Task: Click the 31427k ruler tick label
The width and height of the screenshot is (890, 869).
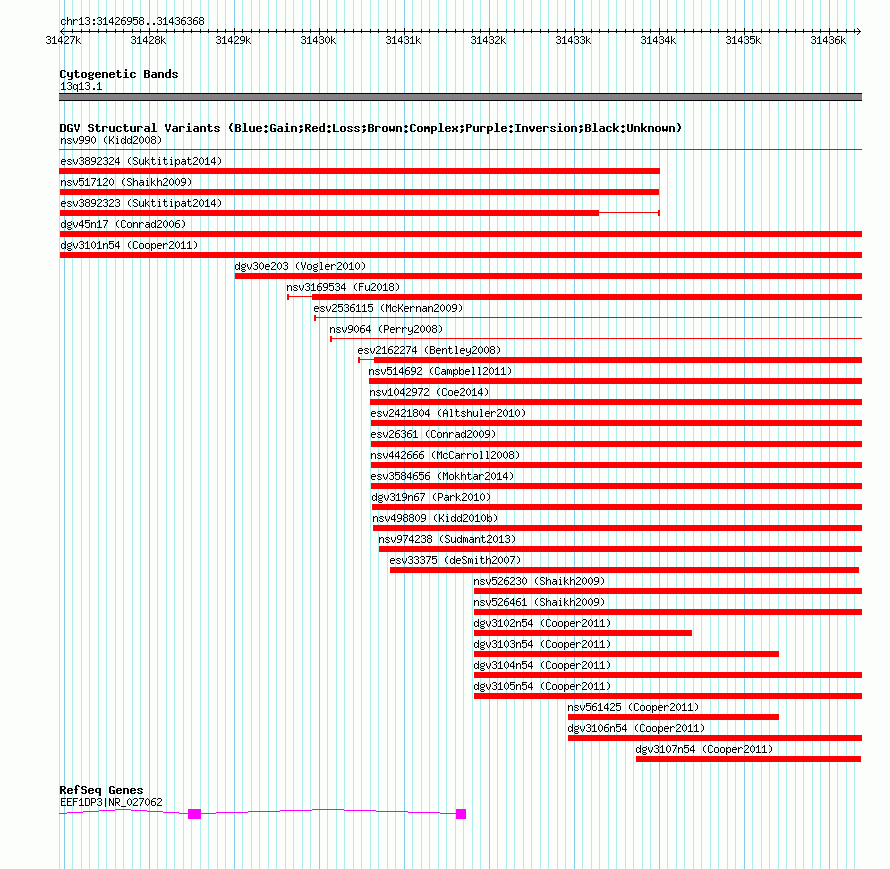Action: (x=63, y=40)
